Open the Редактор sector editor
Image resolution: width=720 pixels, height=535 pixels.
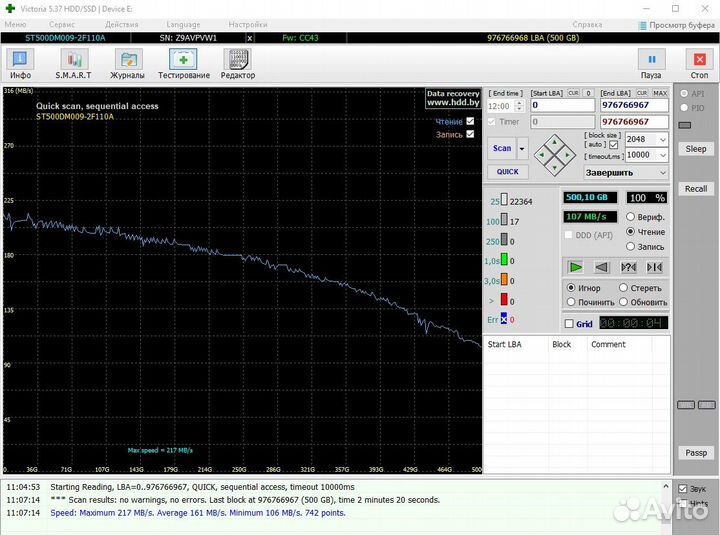point(237,64)
